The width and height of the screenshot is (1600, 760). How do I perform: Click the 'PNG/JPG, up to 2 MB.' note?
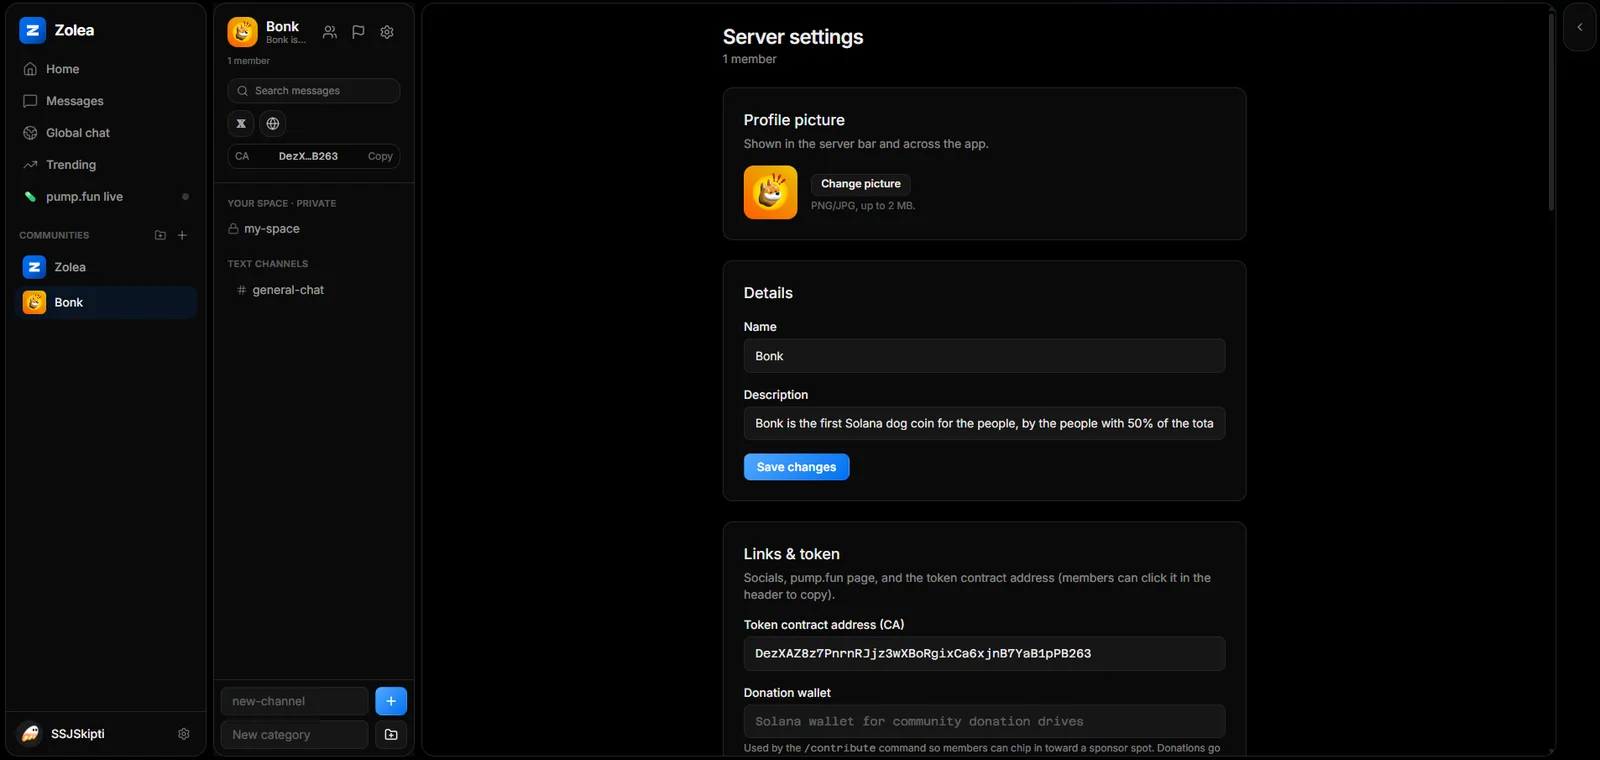point(863,206)
